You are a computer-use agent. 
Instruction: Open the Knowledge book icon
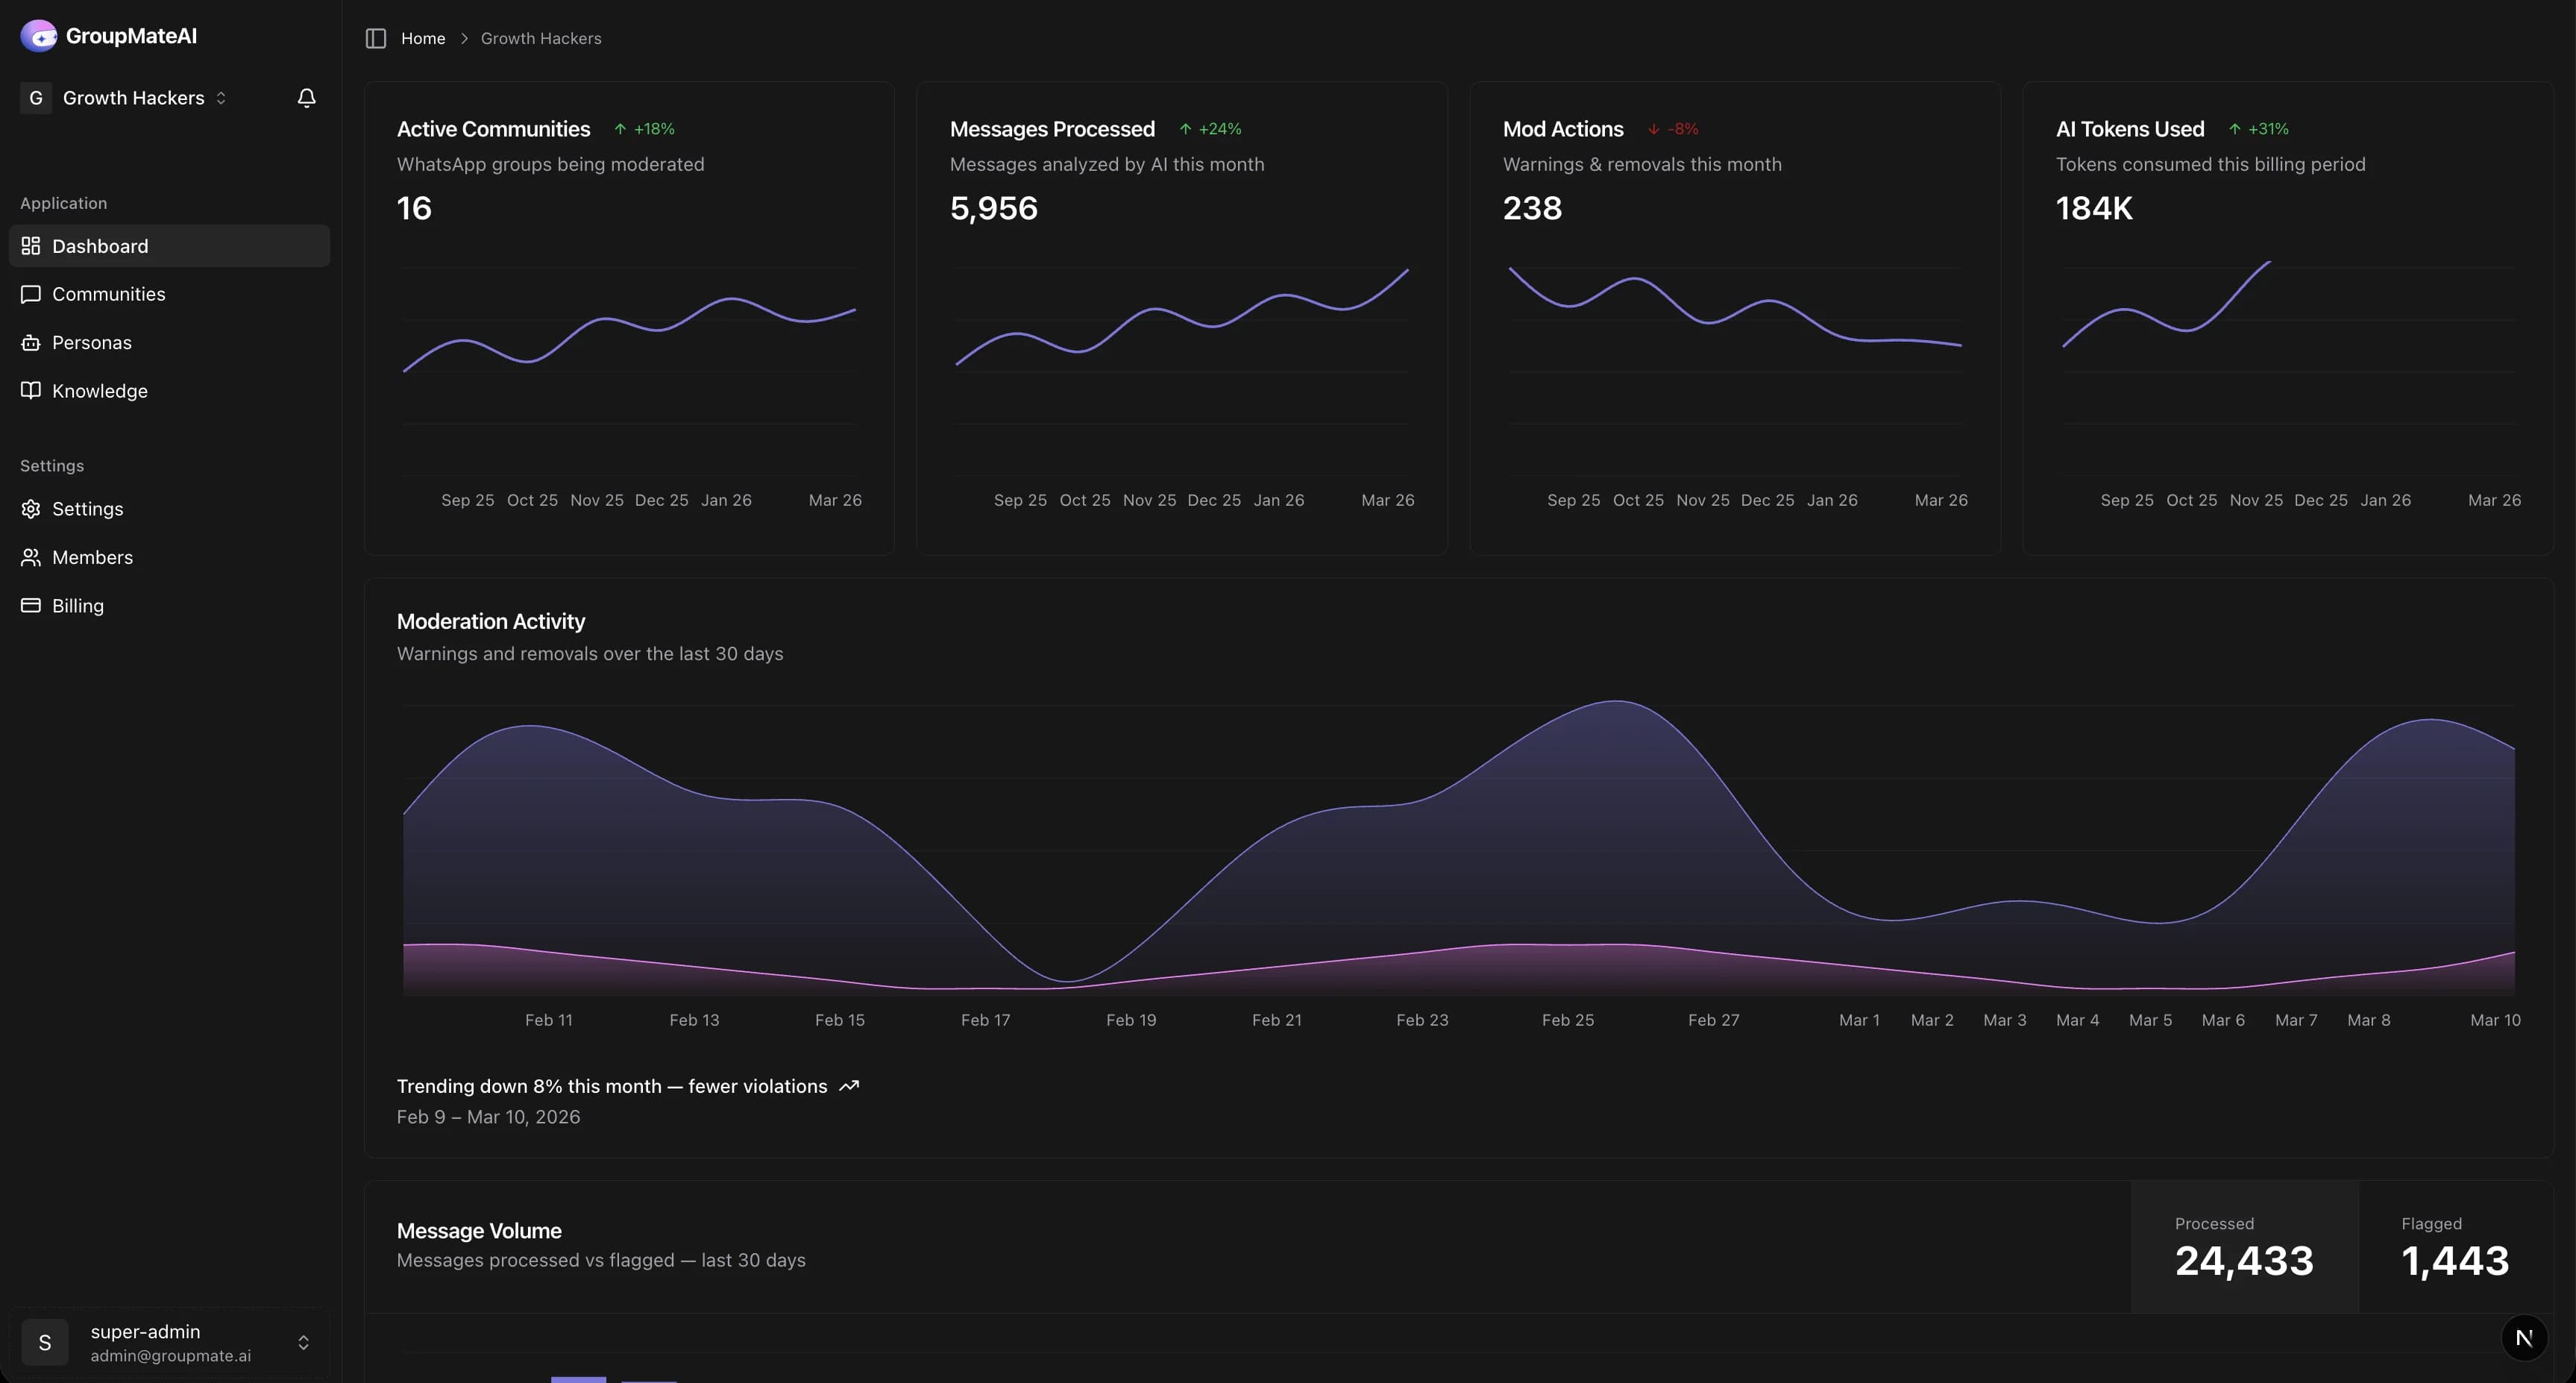click(x=30, y=390)
